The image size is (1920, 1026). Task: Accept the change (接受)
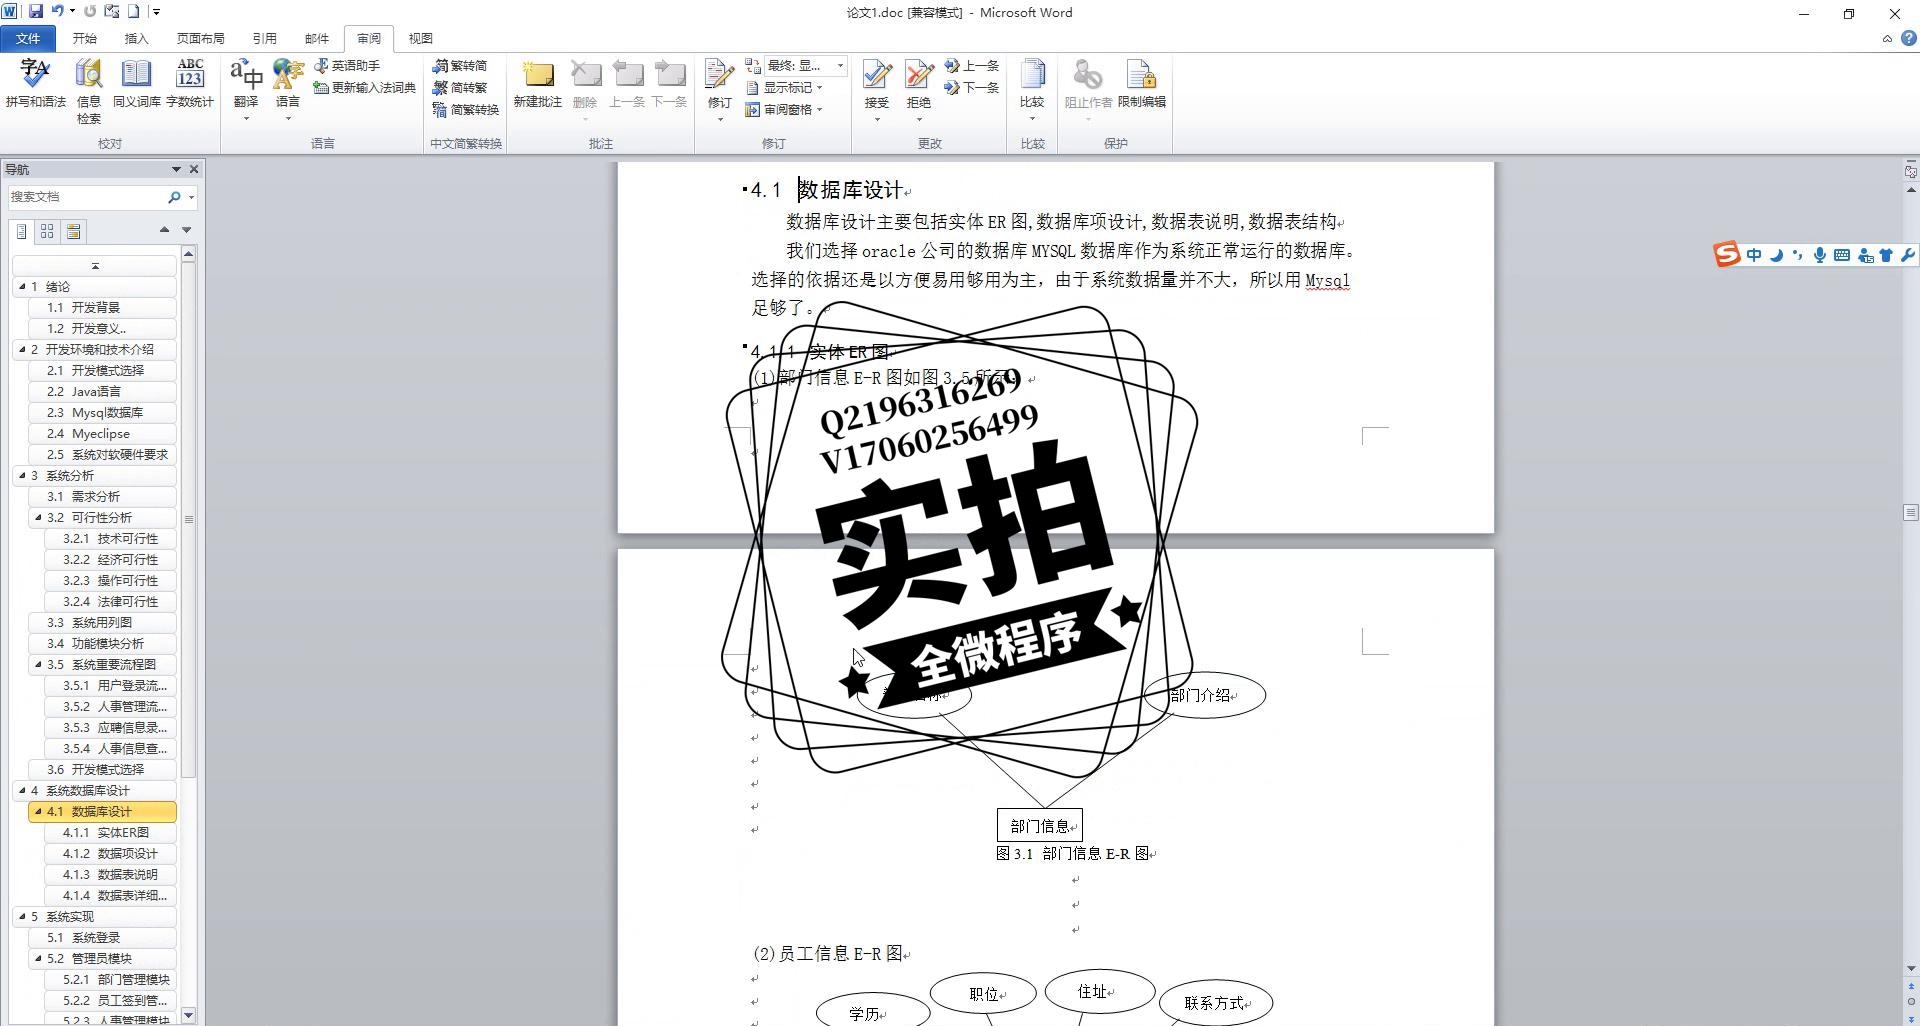point(877,90)
